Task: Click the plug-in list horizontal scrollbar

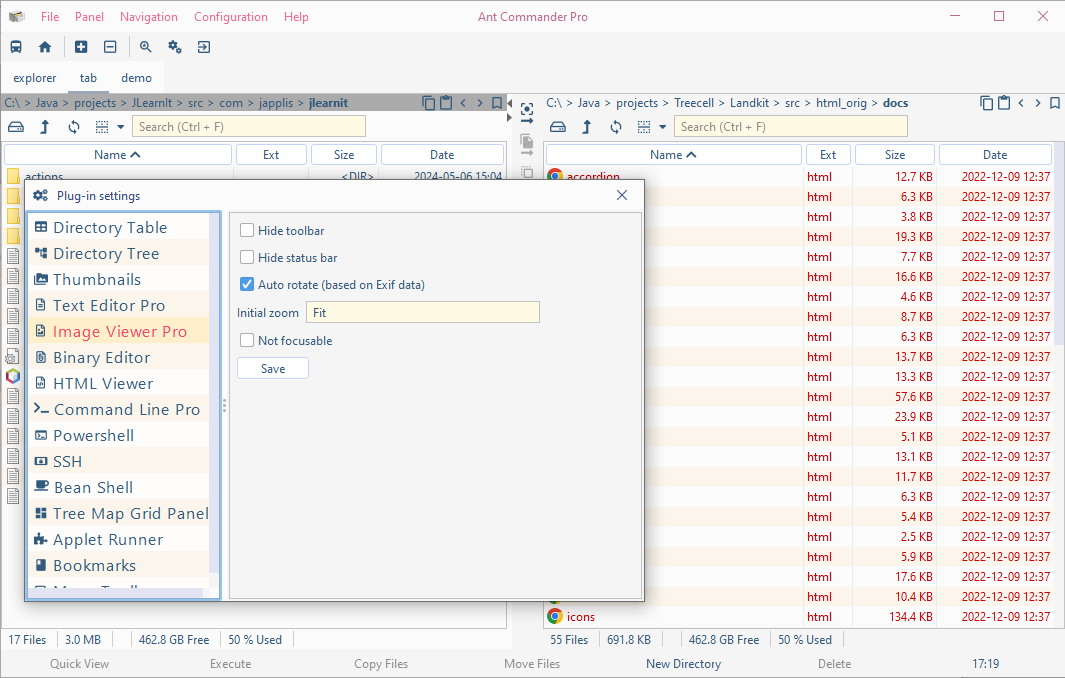Action: pyautogui.click(x=116, y=593)
